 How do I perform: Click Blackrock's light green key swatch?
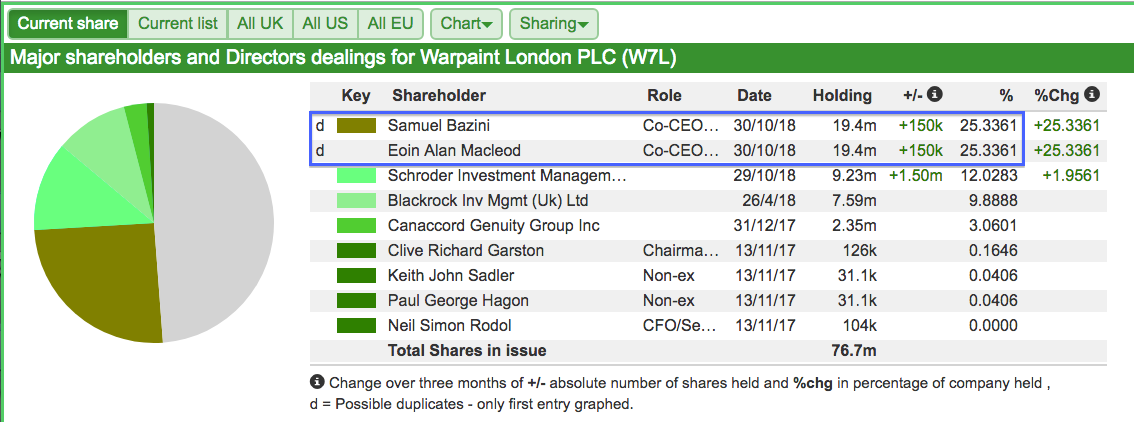click(x=357, y=200)
